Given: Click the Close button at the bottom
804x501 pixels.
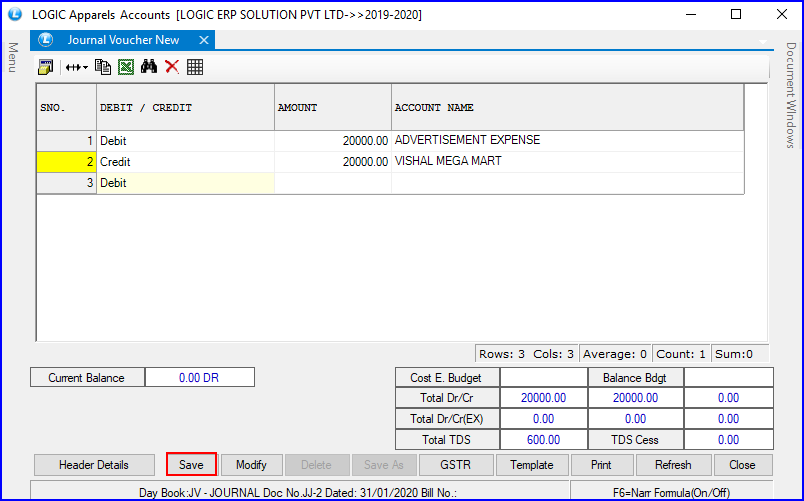Looking at the screenshot, I should pos(742,465).
